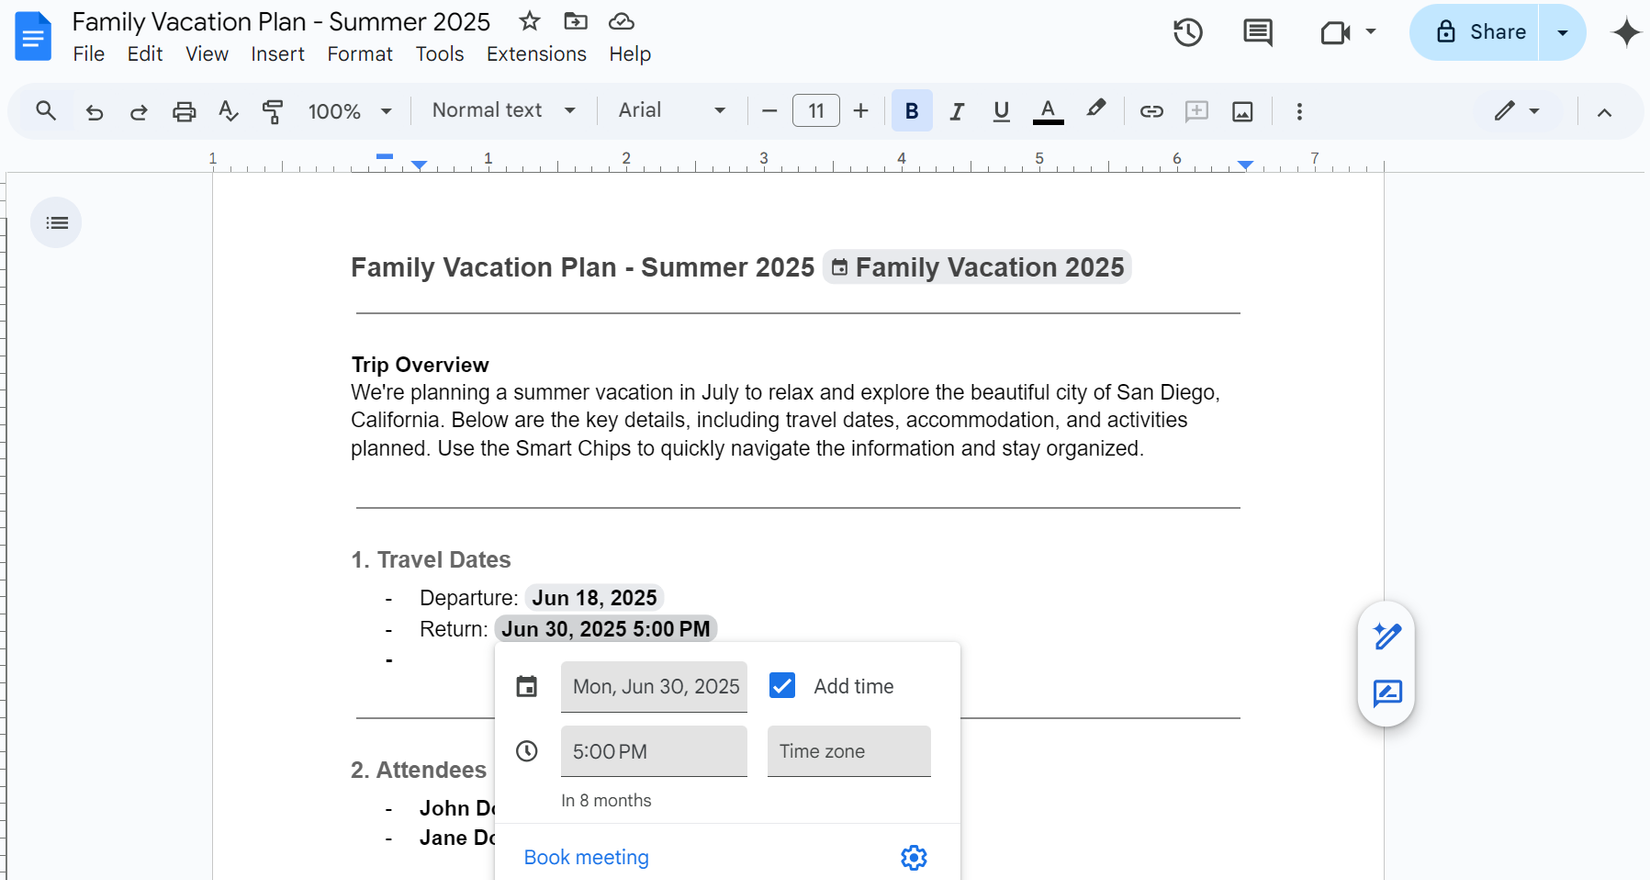
Task: Open version history clock icon
Action: click(x=1187, y=33)
